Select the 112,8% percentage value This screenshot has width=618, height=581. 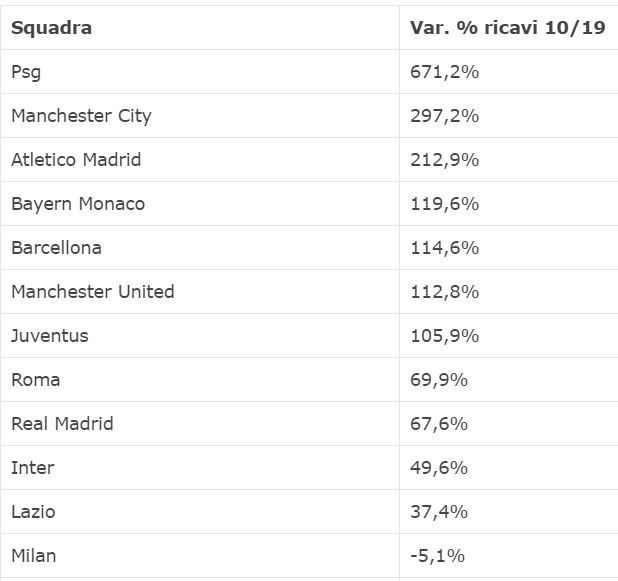point(444,292)
